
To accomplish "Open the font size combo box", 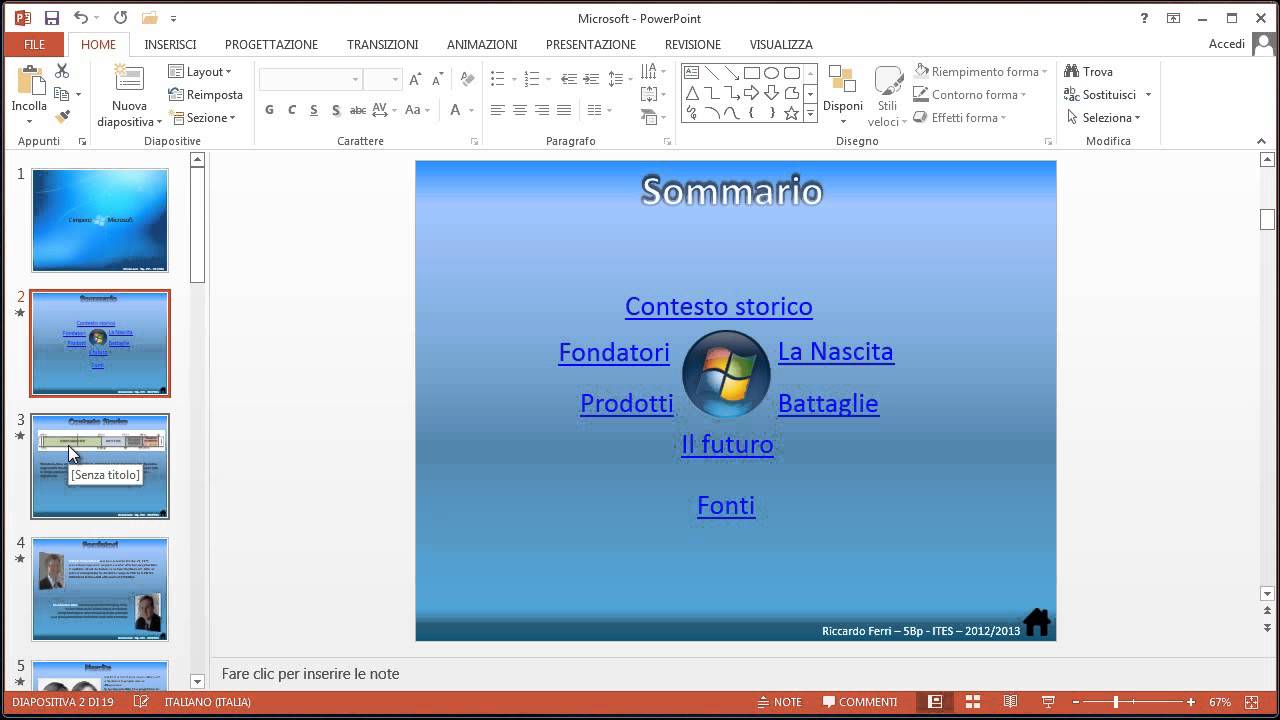I will [x=382, y=79].
